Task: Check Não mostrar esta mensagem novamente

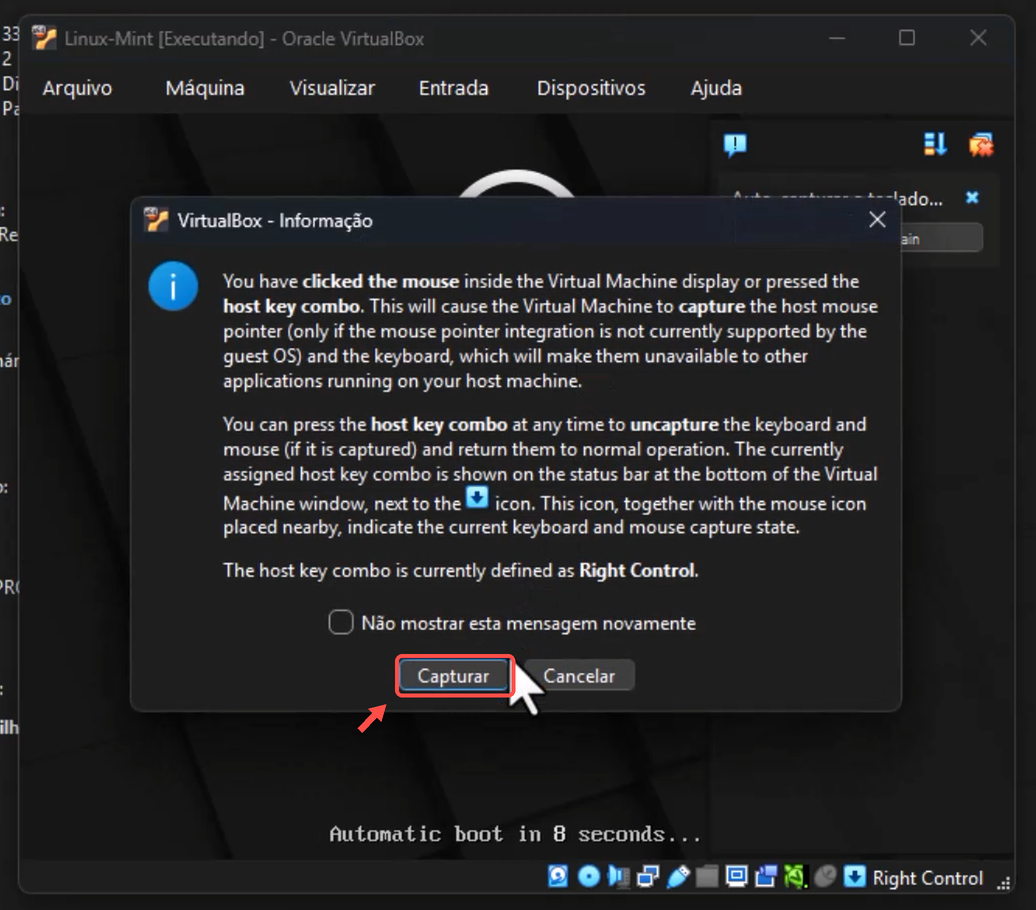Action: click(x=341, y=623)
